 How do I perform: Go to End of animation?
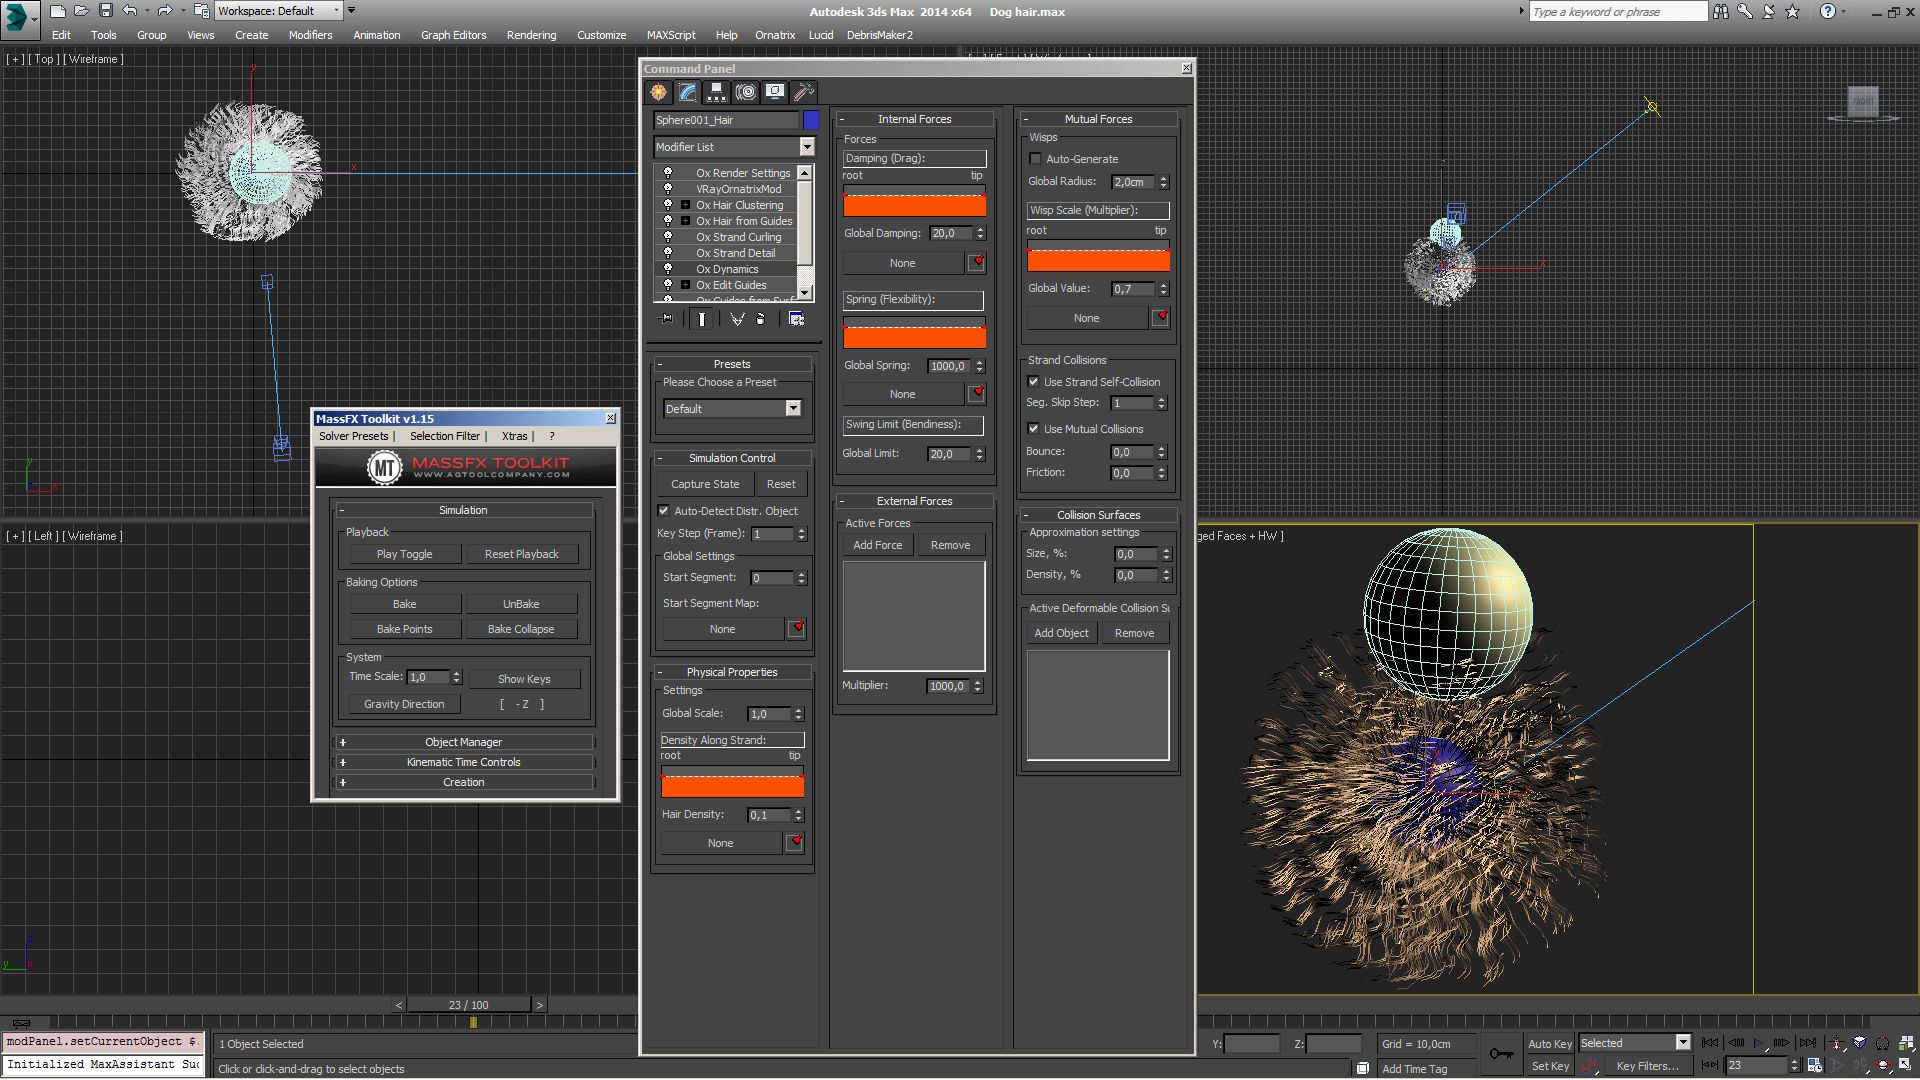click(1808, 1043)
